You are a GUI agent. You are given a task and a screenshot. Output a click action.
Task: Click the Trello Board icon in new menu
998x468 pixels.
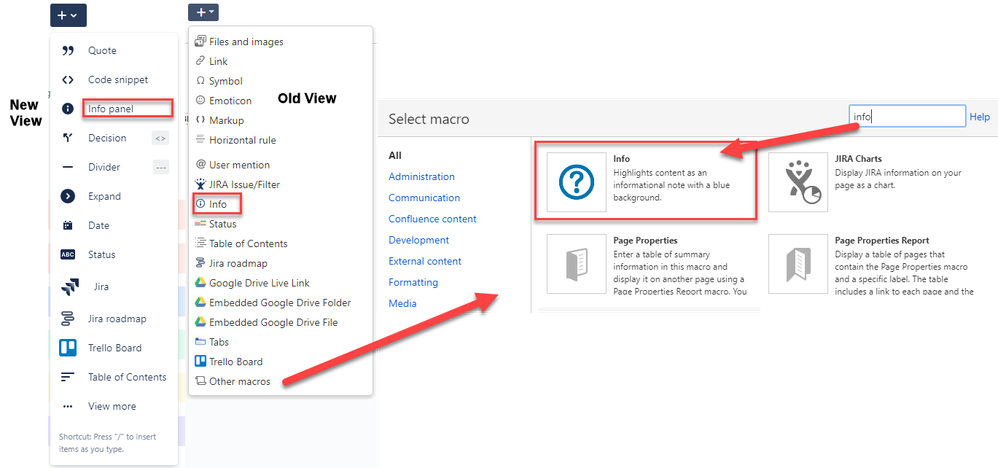point(67,348)
